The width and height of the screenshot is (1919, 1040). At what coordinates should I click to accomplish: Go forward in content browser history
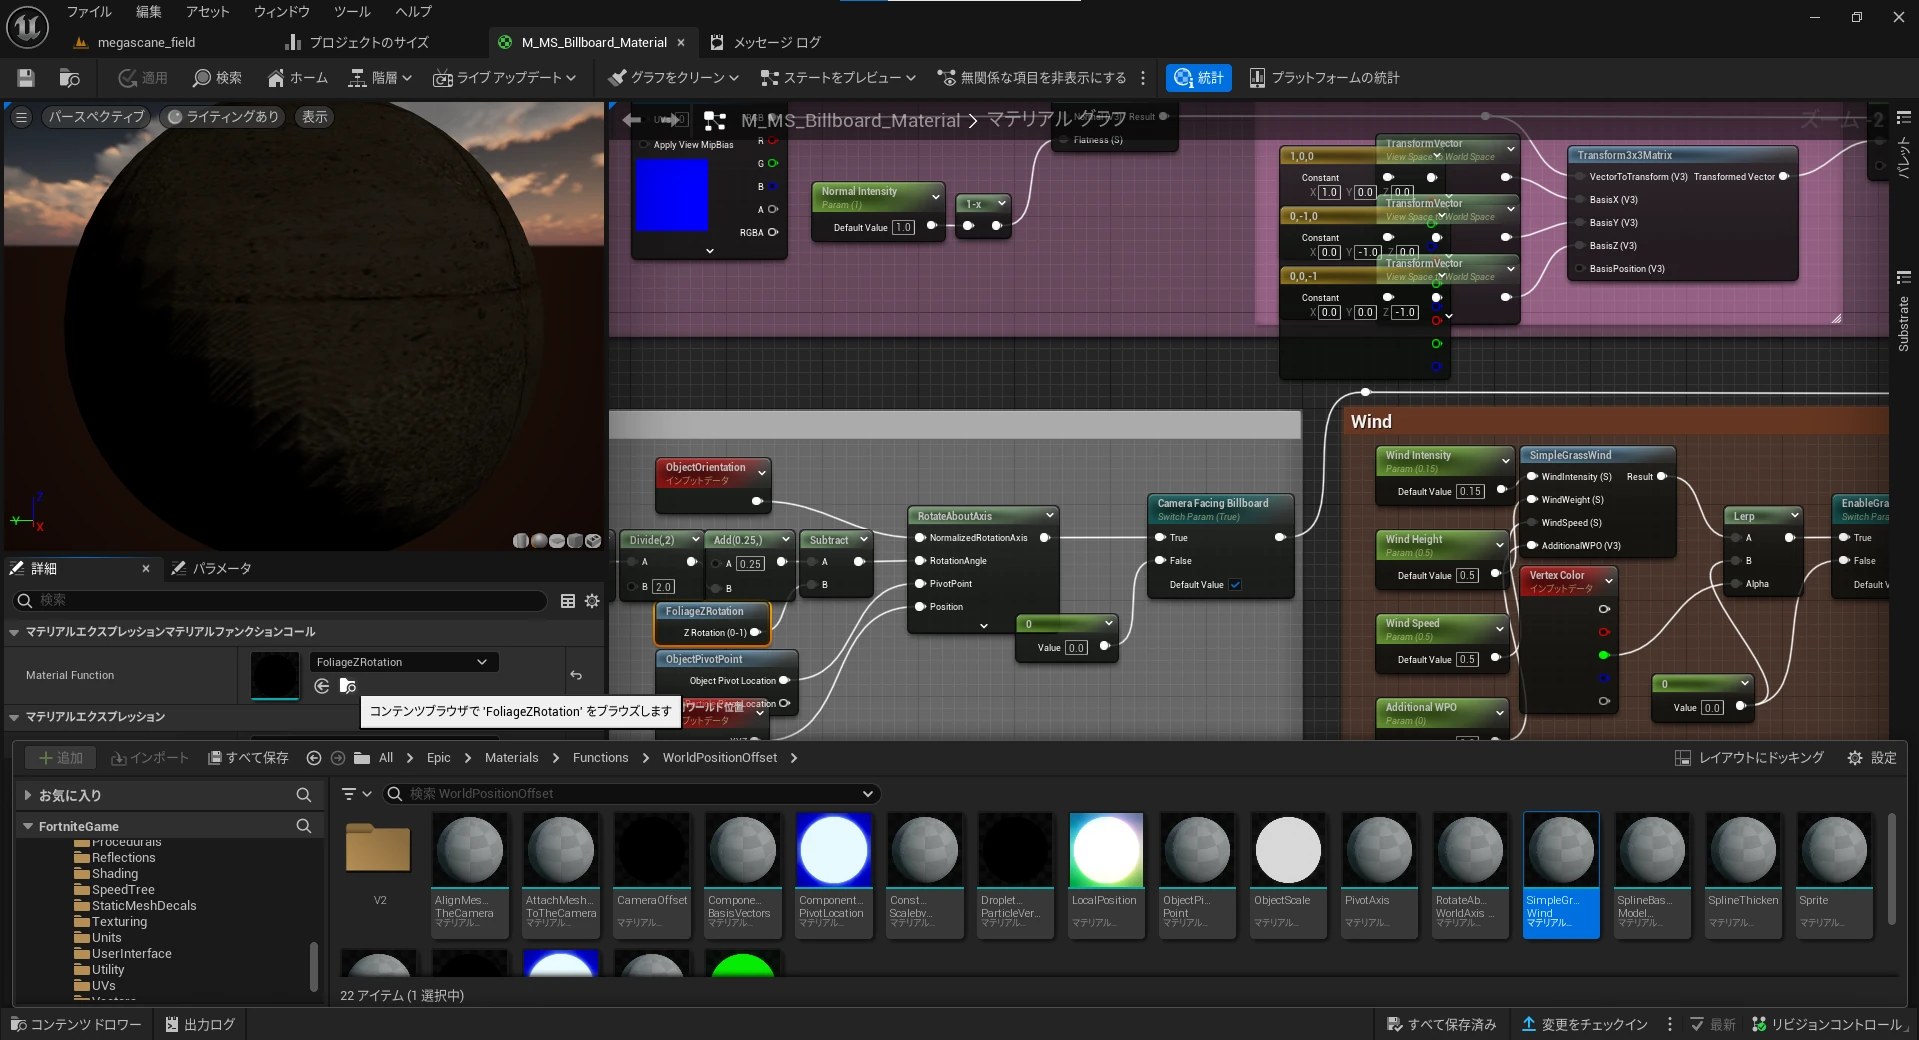click(338, 758)
